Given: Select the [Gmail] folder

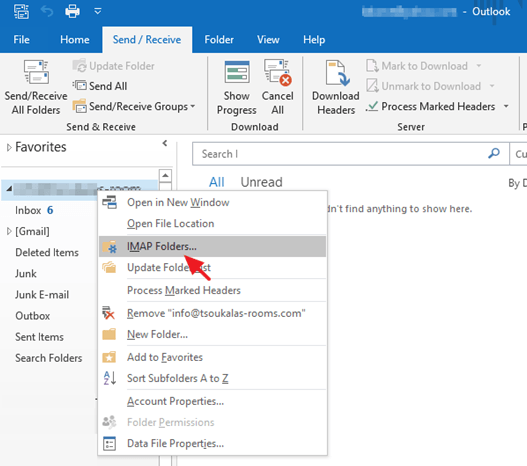Looking at the screenshot, I should 32,231.
